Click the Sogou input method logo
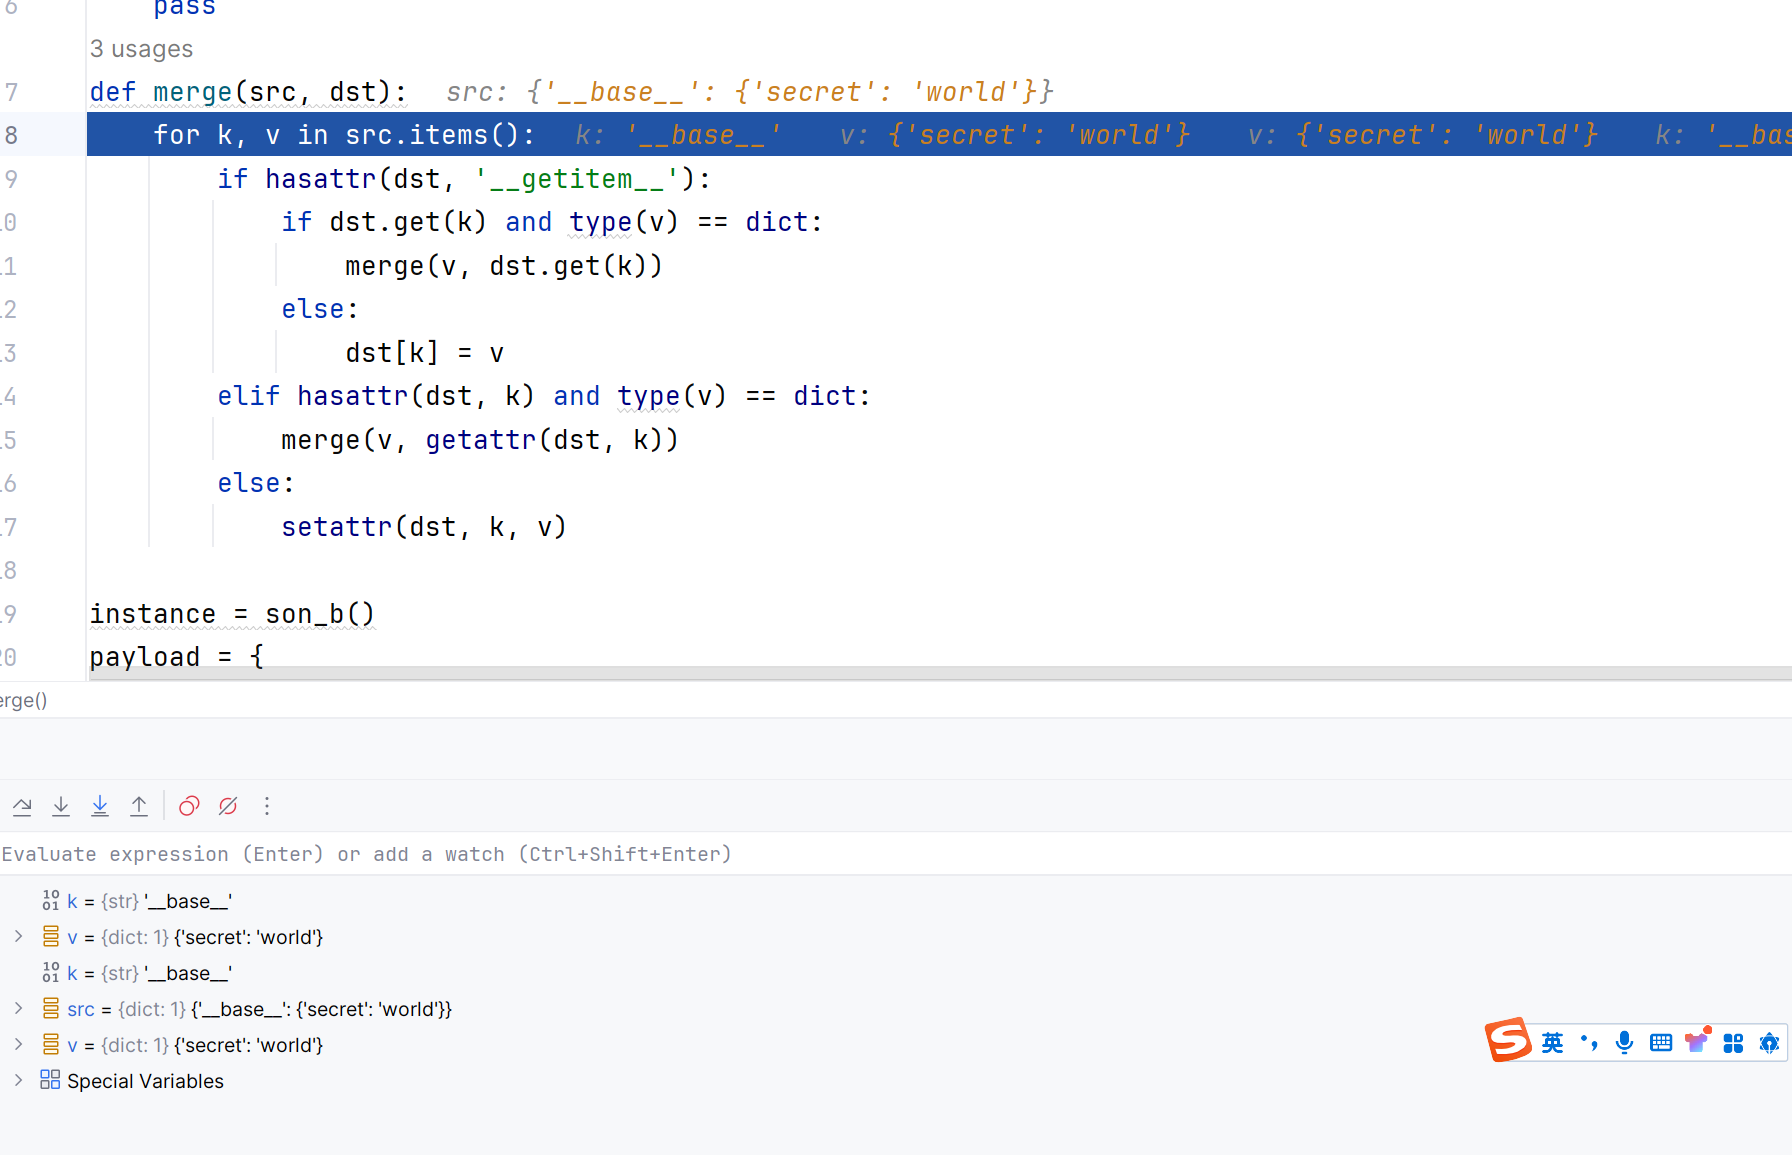Screen dimensions: 1792x1155 (1508, 1041)
